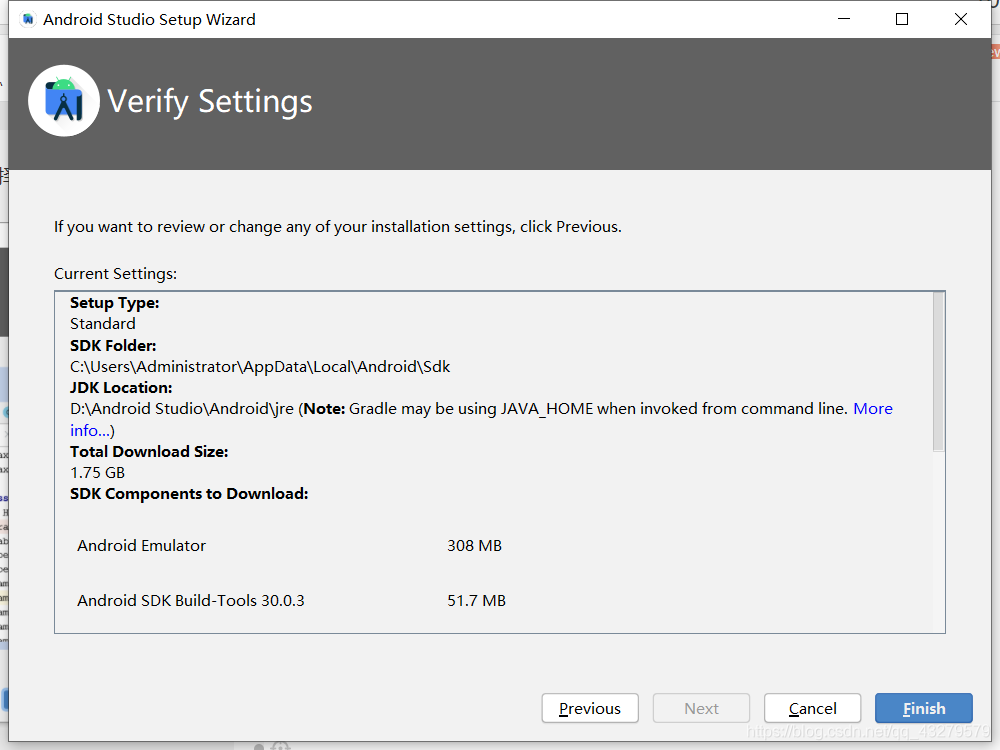Viewport: 1000px width, 750px height.
Task: Click the Finish button
Action: (x=923, y=708)
